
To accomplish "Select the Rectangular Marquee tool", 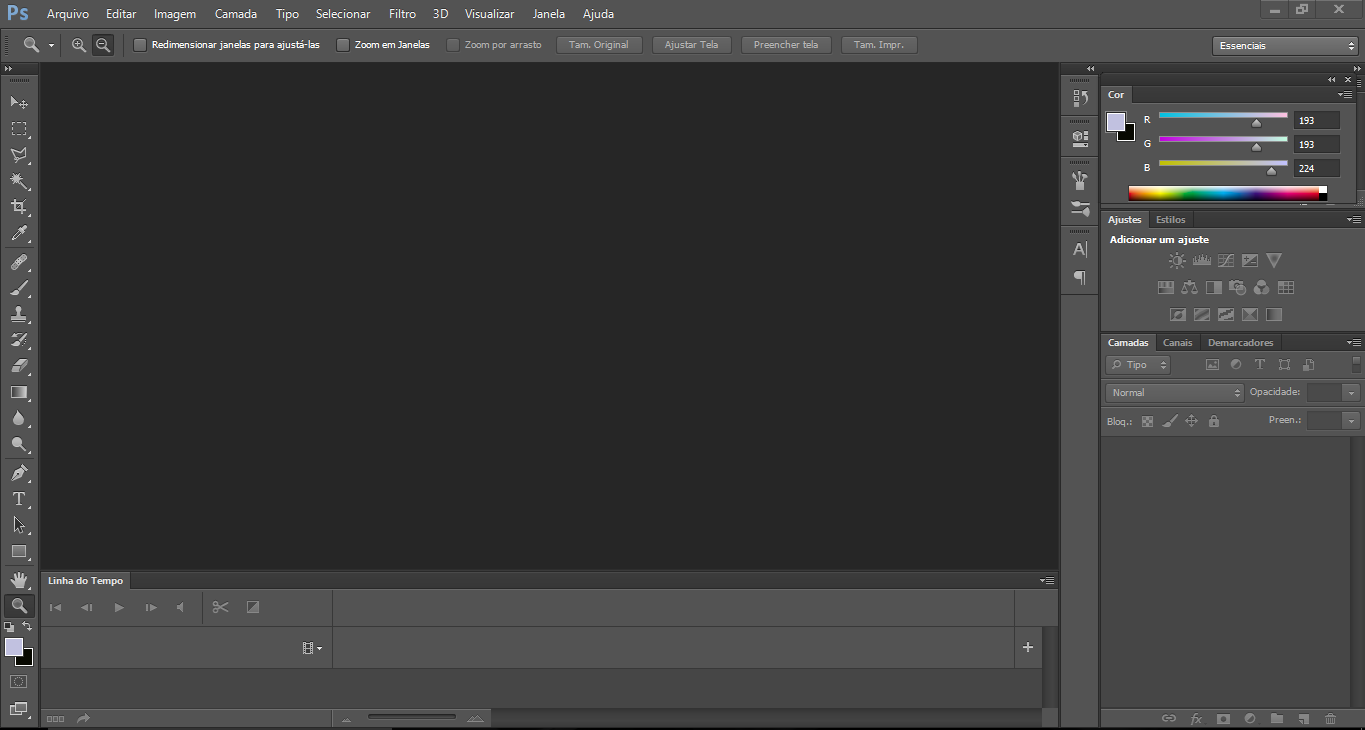I will pos(19,129).
